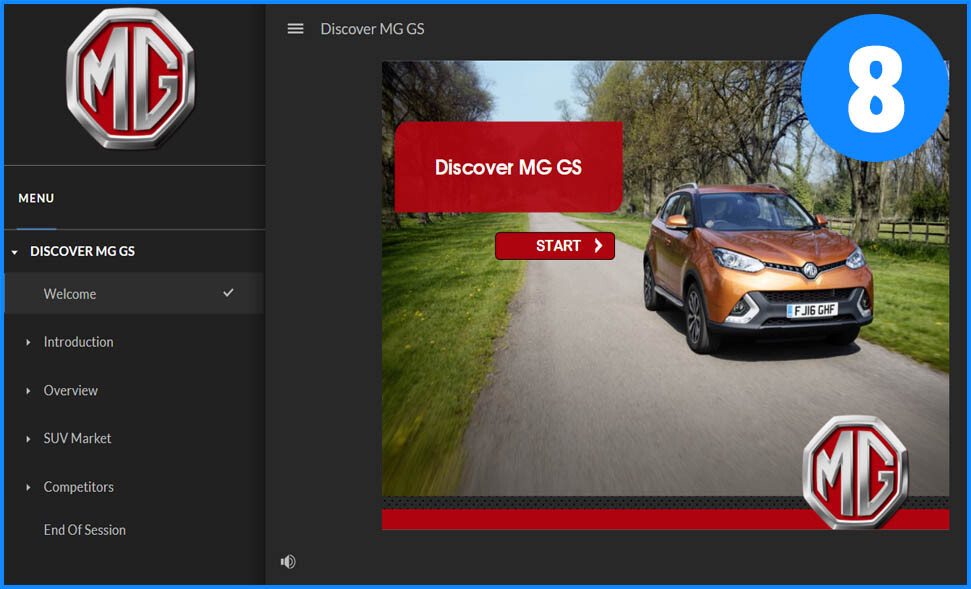Click the MG logo on the slide
Image resolution: width=971 pixels, height=589 pixels.
[x=855, y=472]
